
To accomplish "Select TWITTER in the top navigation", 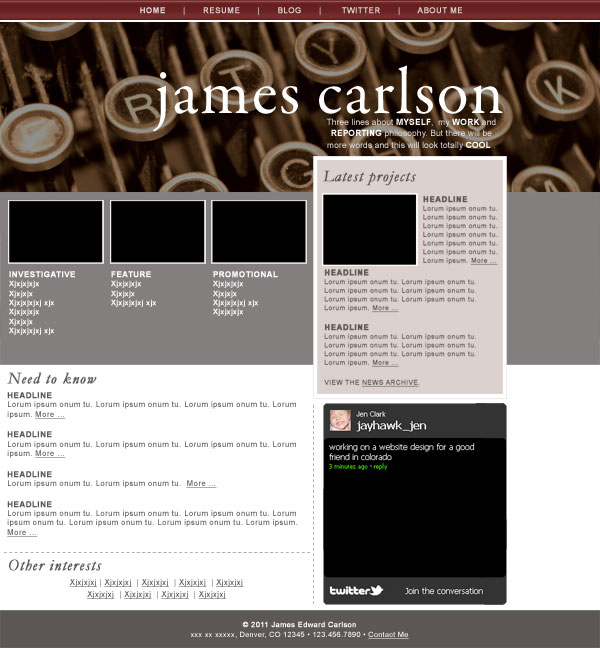I will click(x=361, y=10).
